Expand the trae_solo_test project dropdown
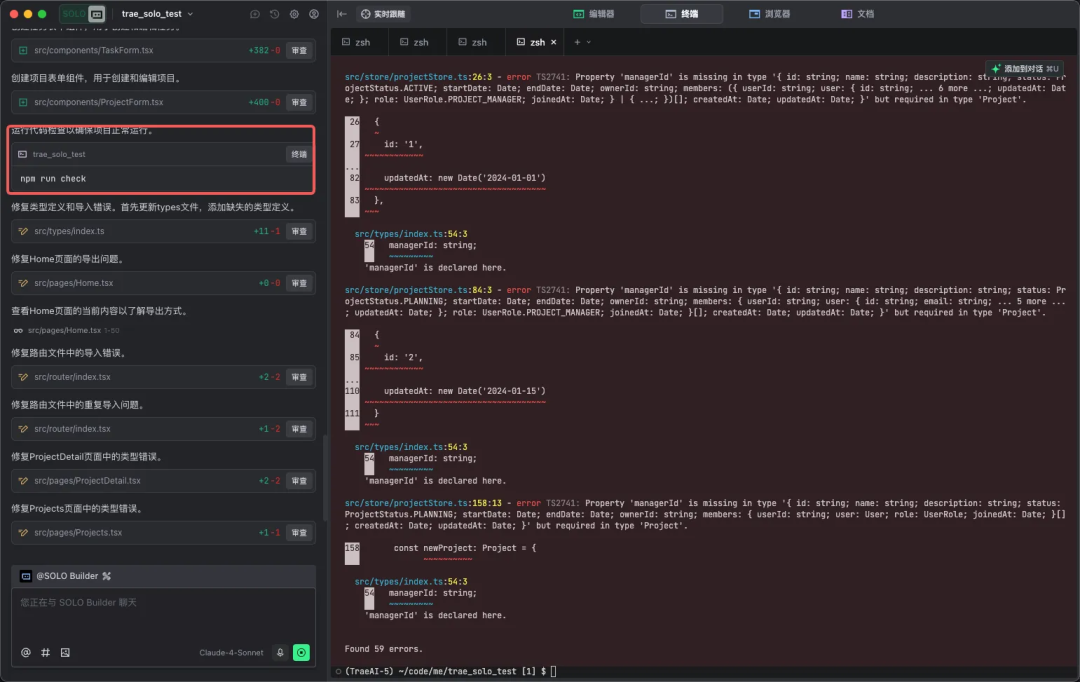 (157, 14)
